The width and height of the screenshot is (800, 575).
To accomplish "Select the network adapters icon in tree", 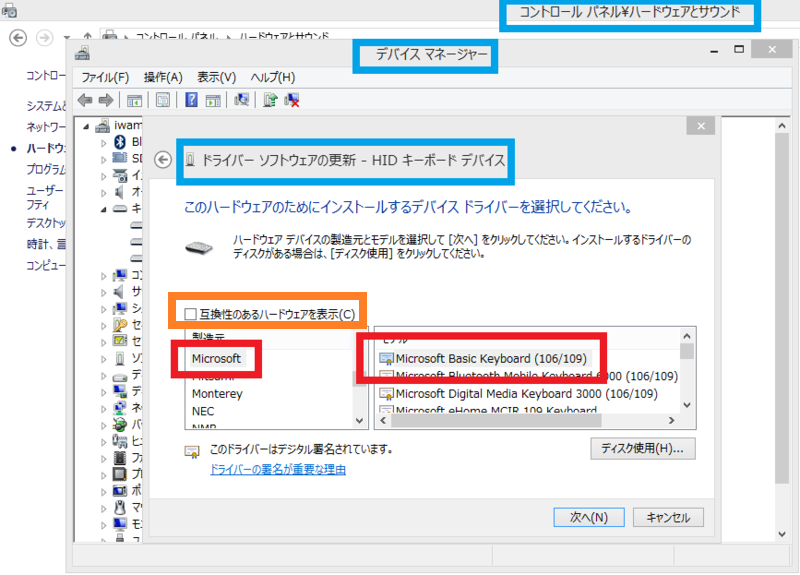I will [120, 408].
